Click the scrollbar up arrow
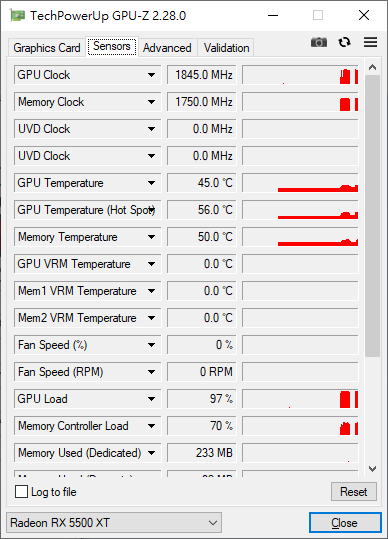The image size is (388, 539). [x=373, y=67]
